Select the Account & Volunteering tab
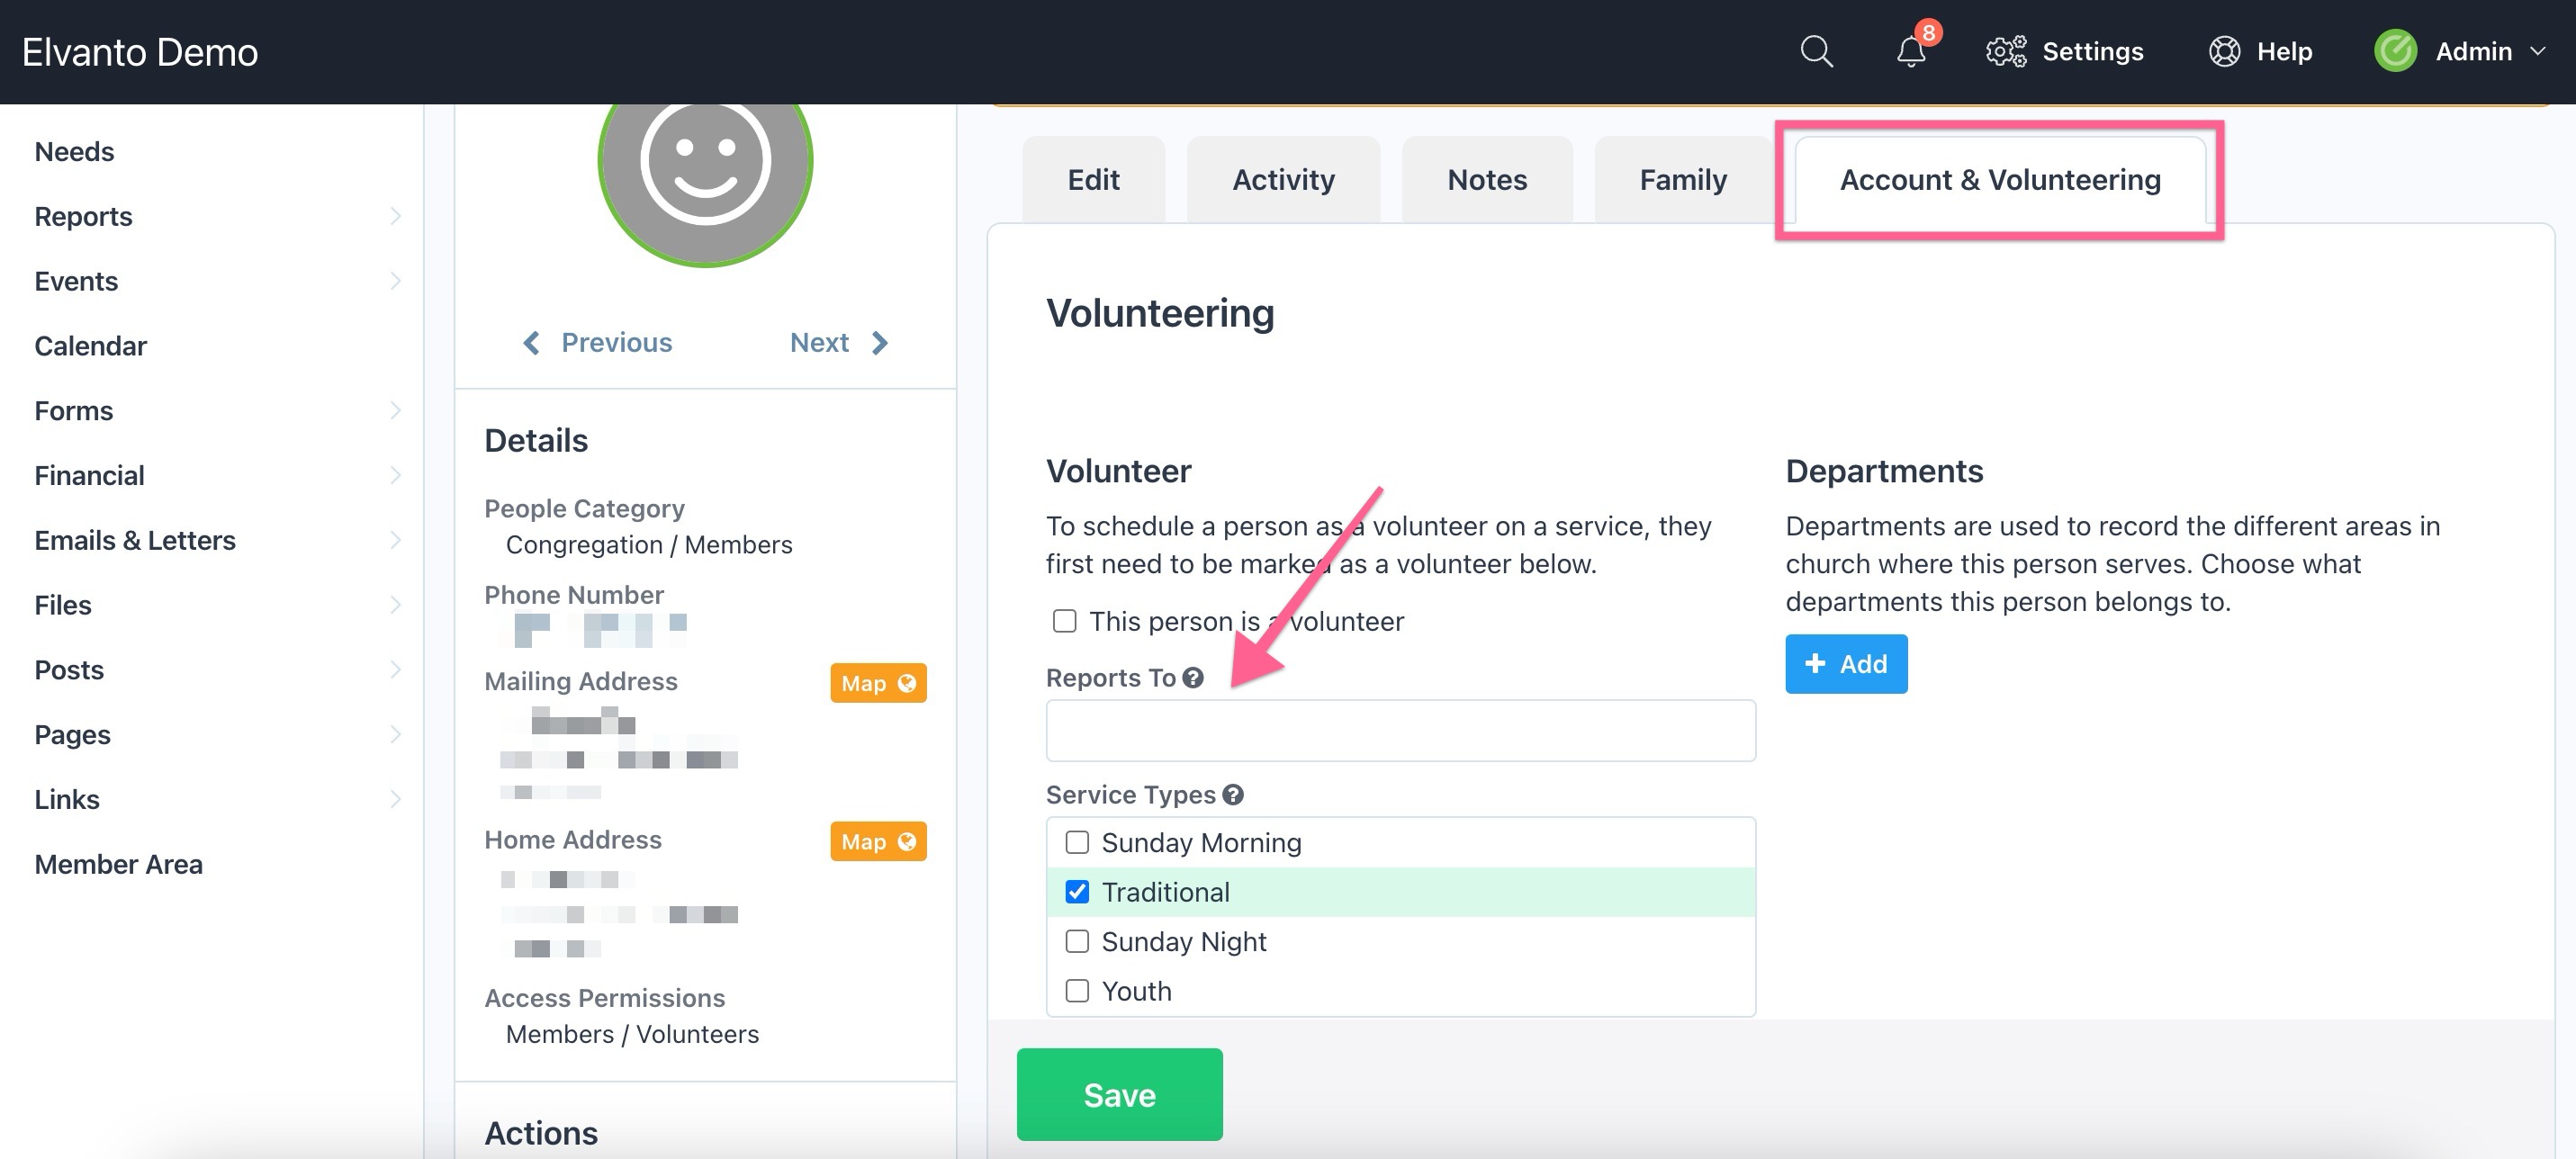Screen dimensions: 2576x1159 (2000, 179)
